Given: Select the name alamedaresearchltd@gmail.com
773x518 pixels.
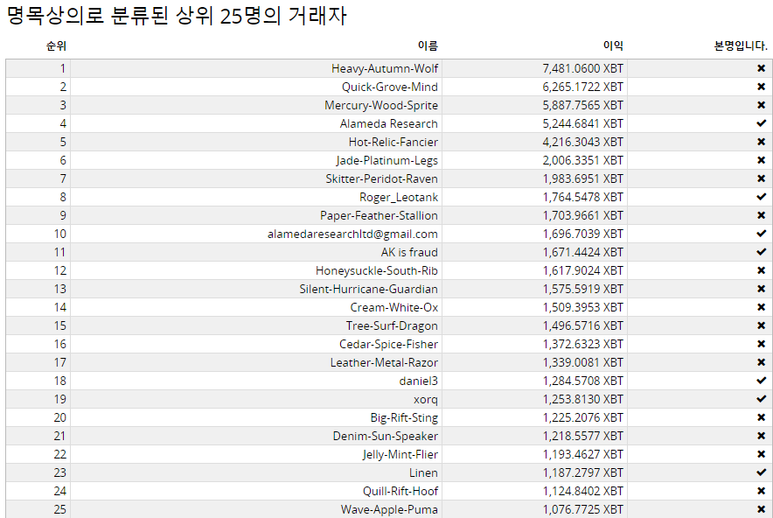Looking at the screenshot, I should coord(352,234).
